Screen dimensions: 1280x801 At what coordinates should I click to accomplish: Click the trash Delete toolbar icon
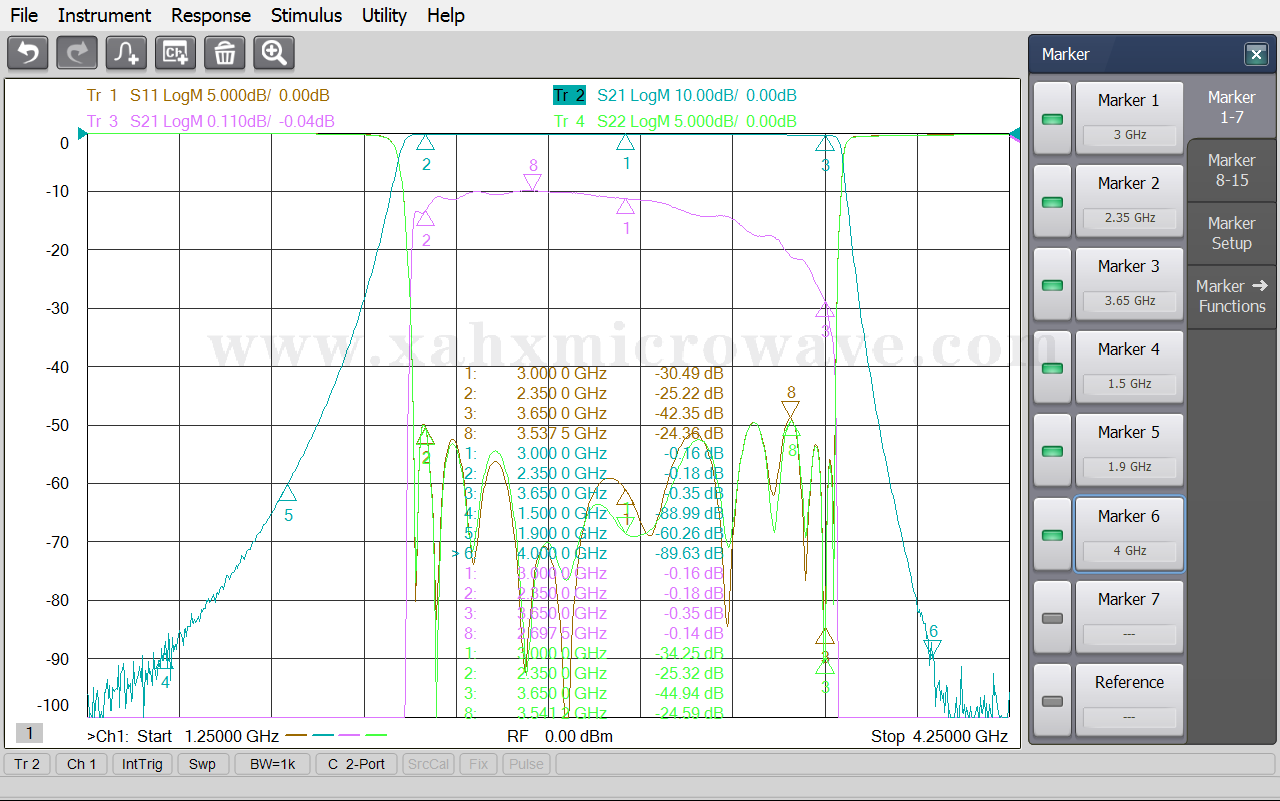coord(225,53)
